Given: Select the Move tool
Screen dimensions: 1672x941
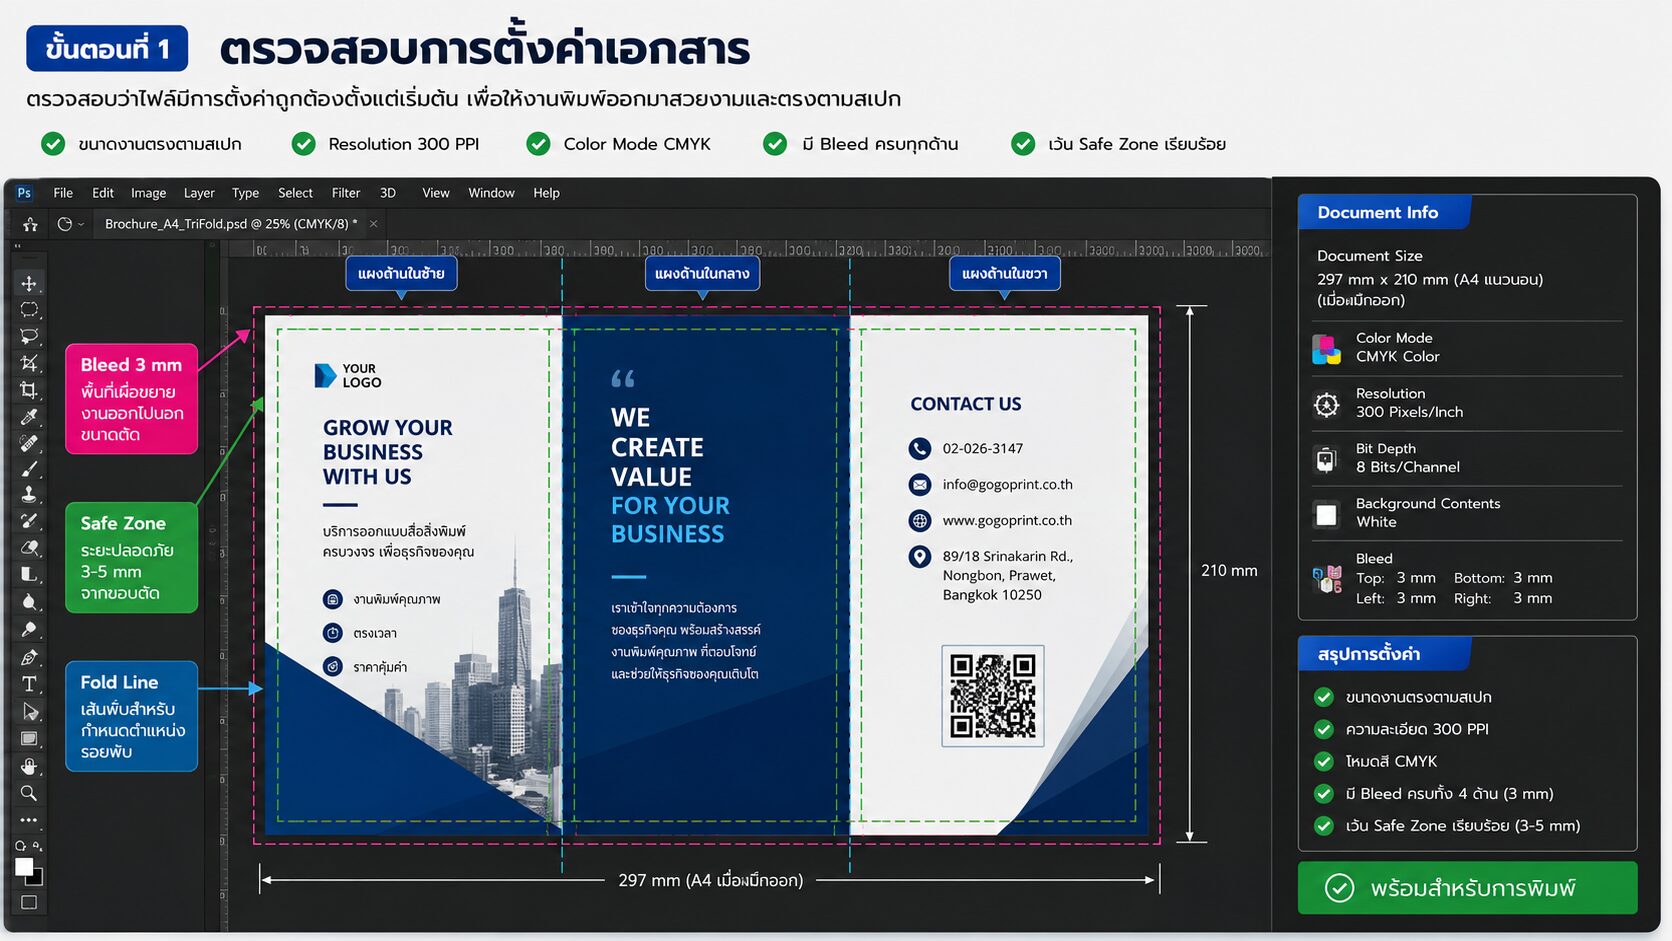Looking at the screenshot, I should (x=29, y=284).
